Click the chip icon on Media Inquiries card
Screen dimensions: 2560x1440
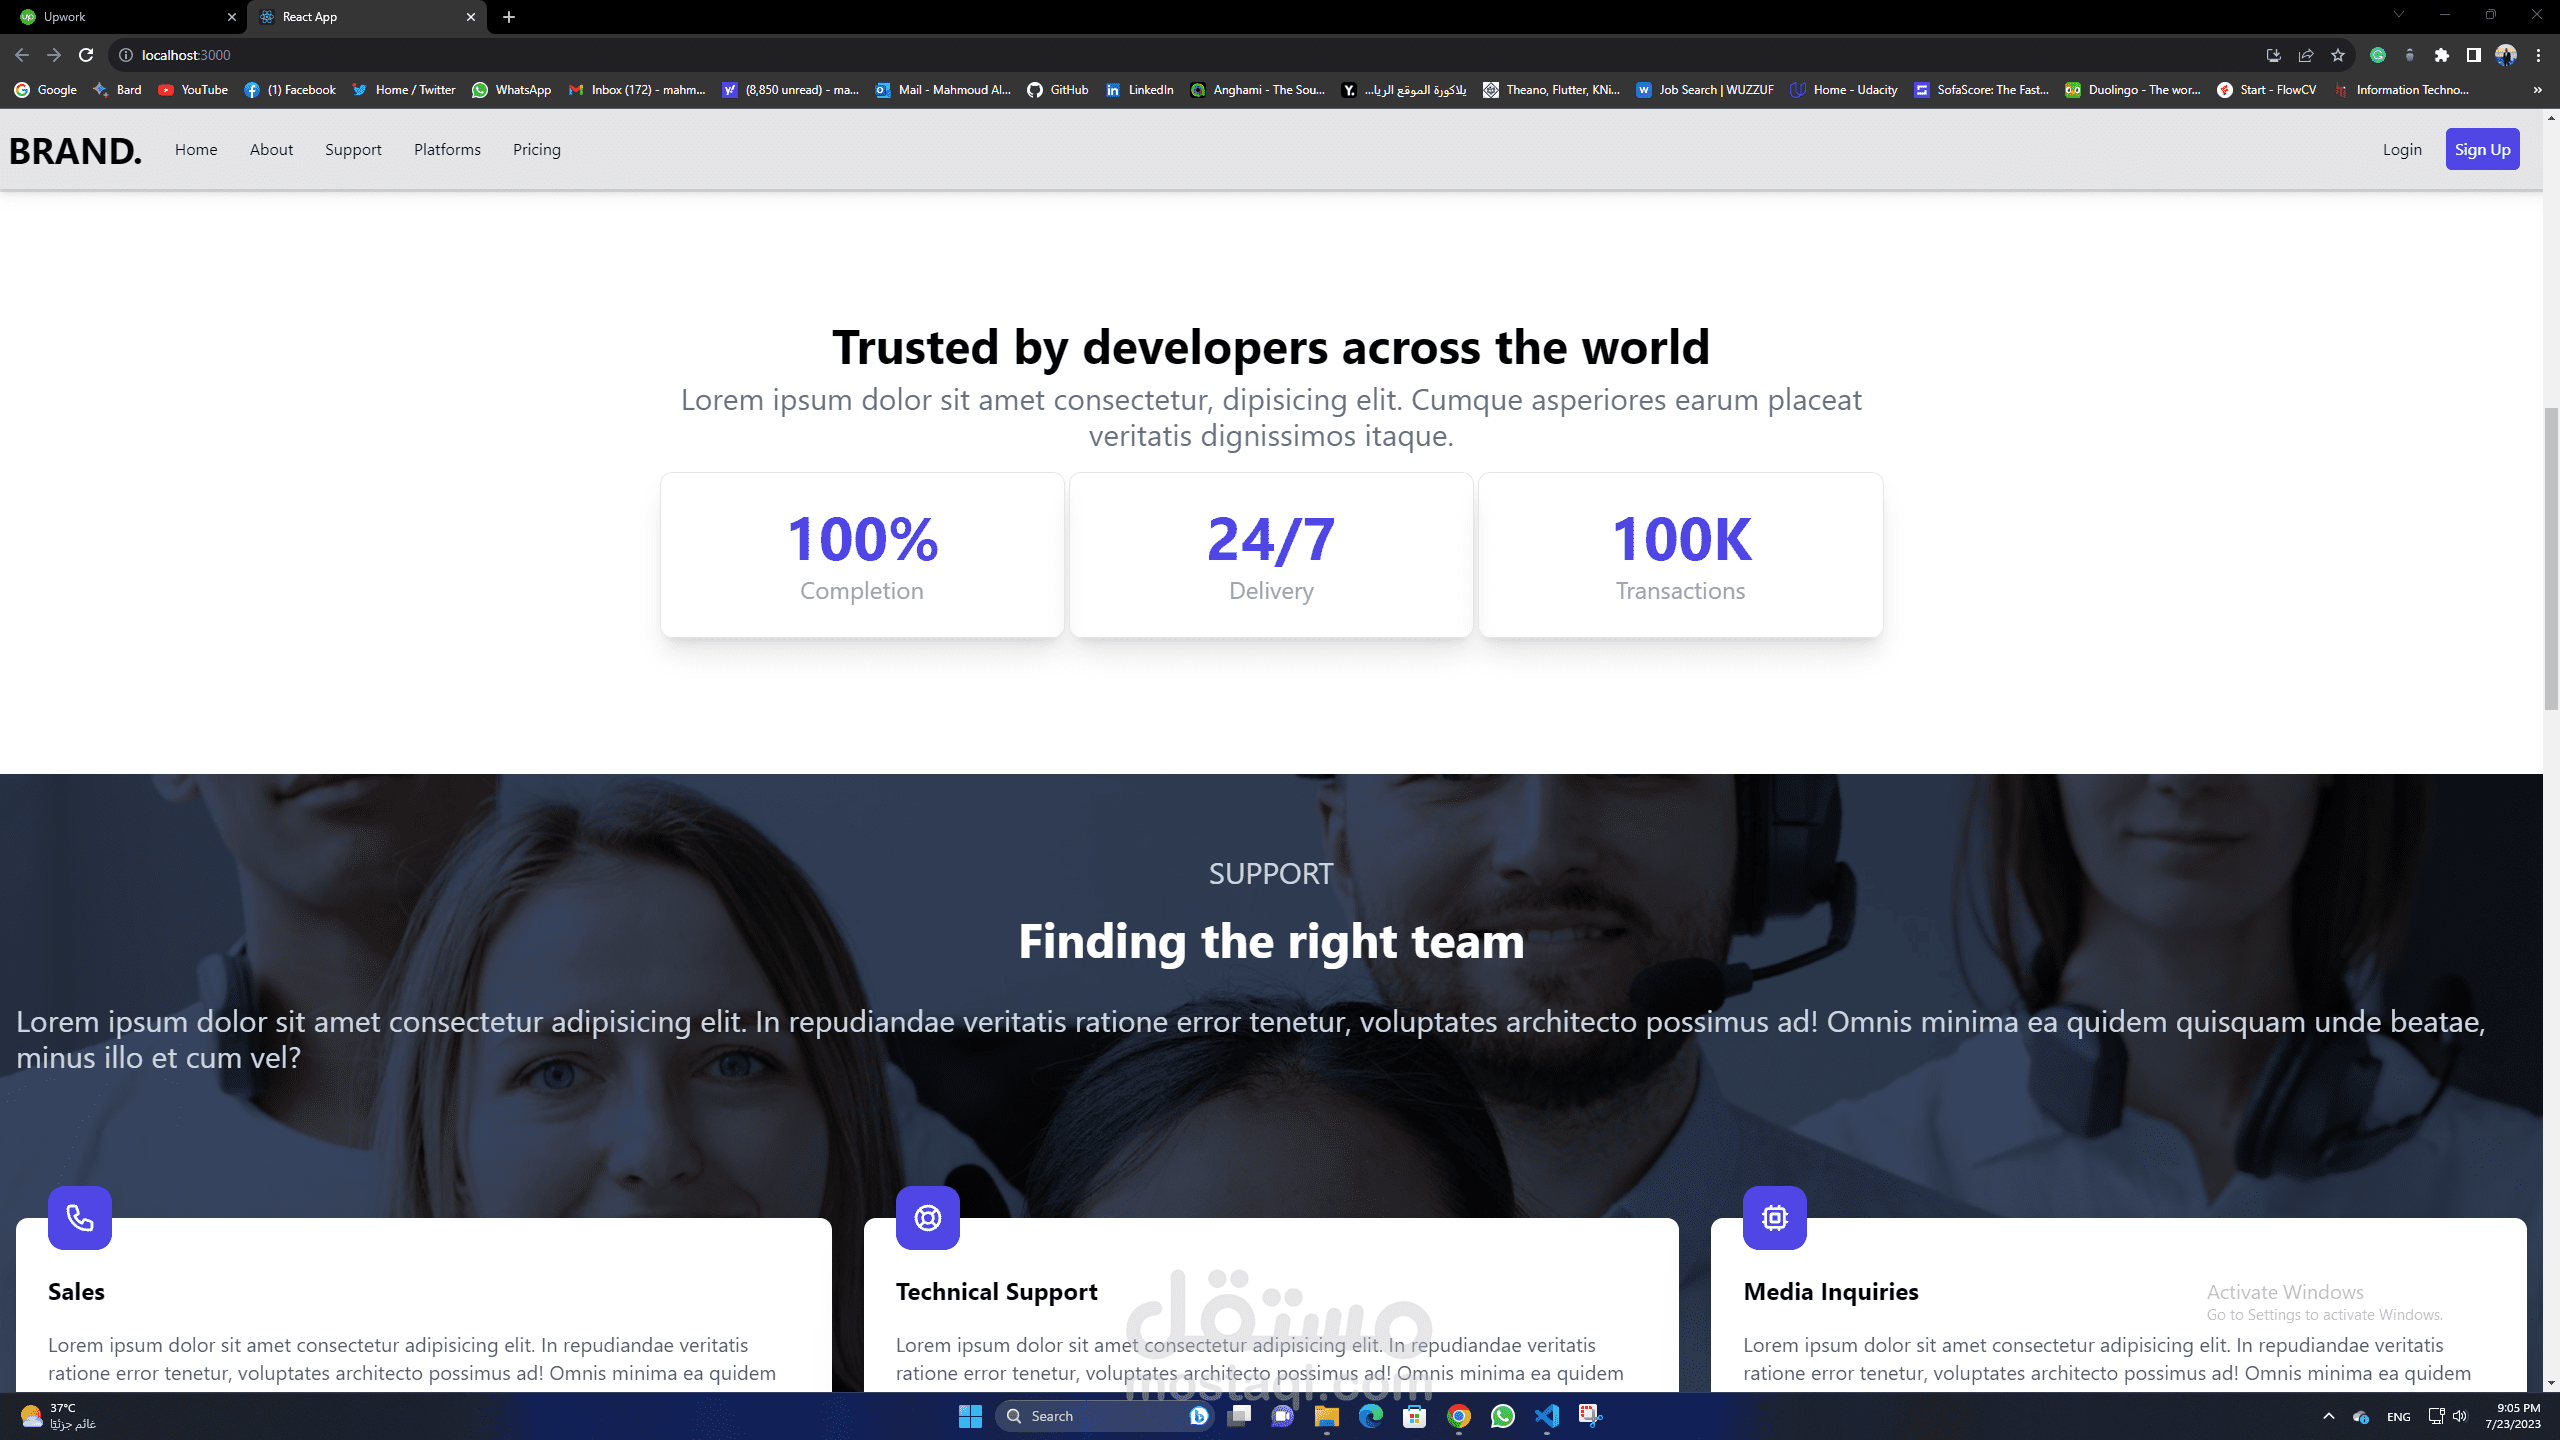click(1774, 1217)
